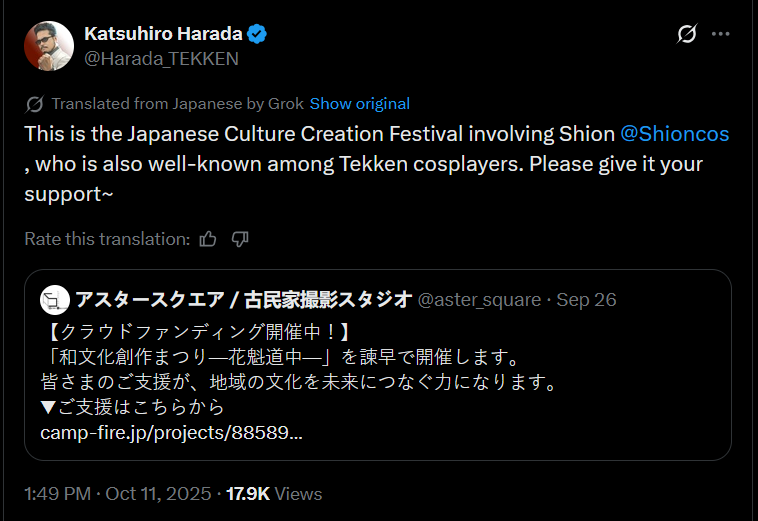Click the Katsuhiro Harada display name
The height and width of the screenshot is (521, 758).
point(164,34)
